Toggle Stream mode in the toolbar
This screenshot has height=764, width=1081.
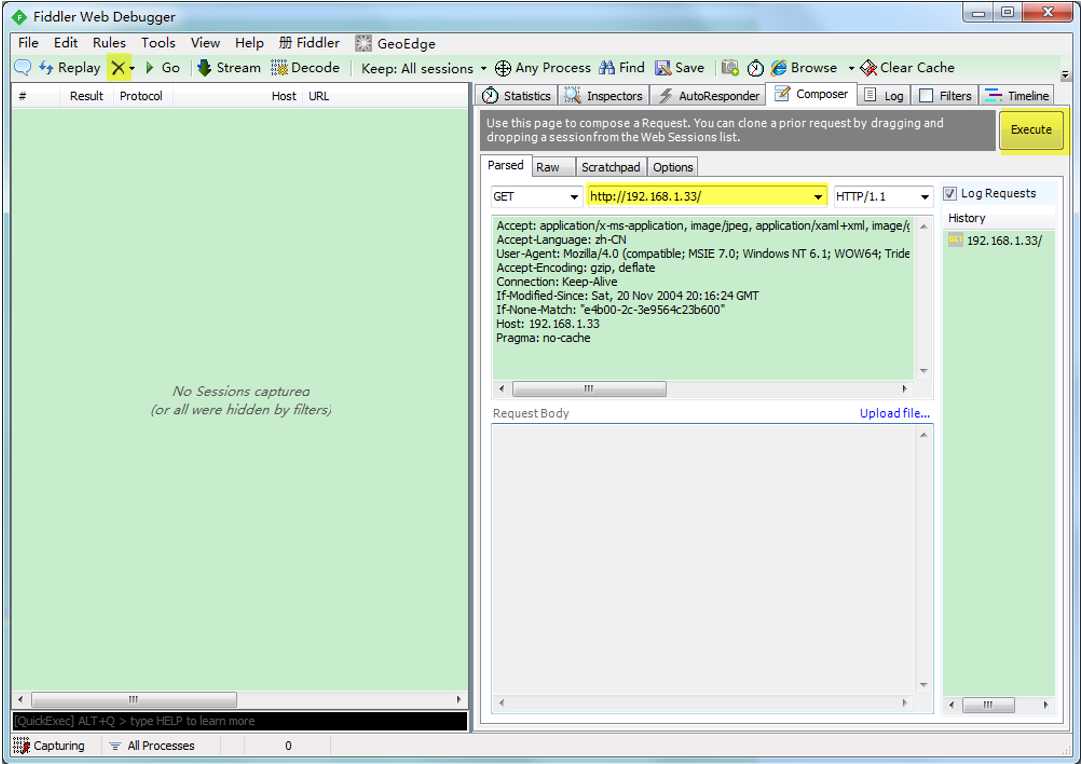tap(229, 68)
